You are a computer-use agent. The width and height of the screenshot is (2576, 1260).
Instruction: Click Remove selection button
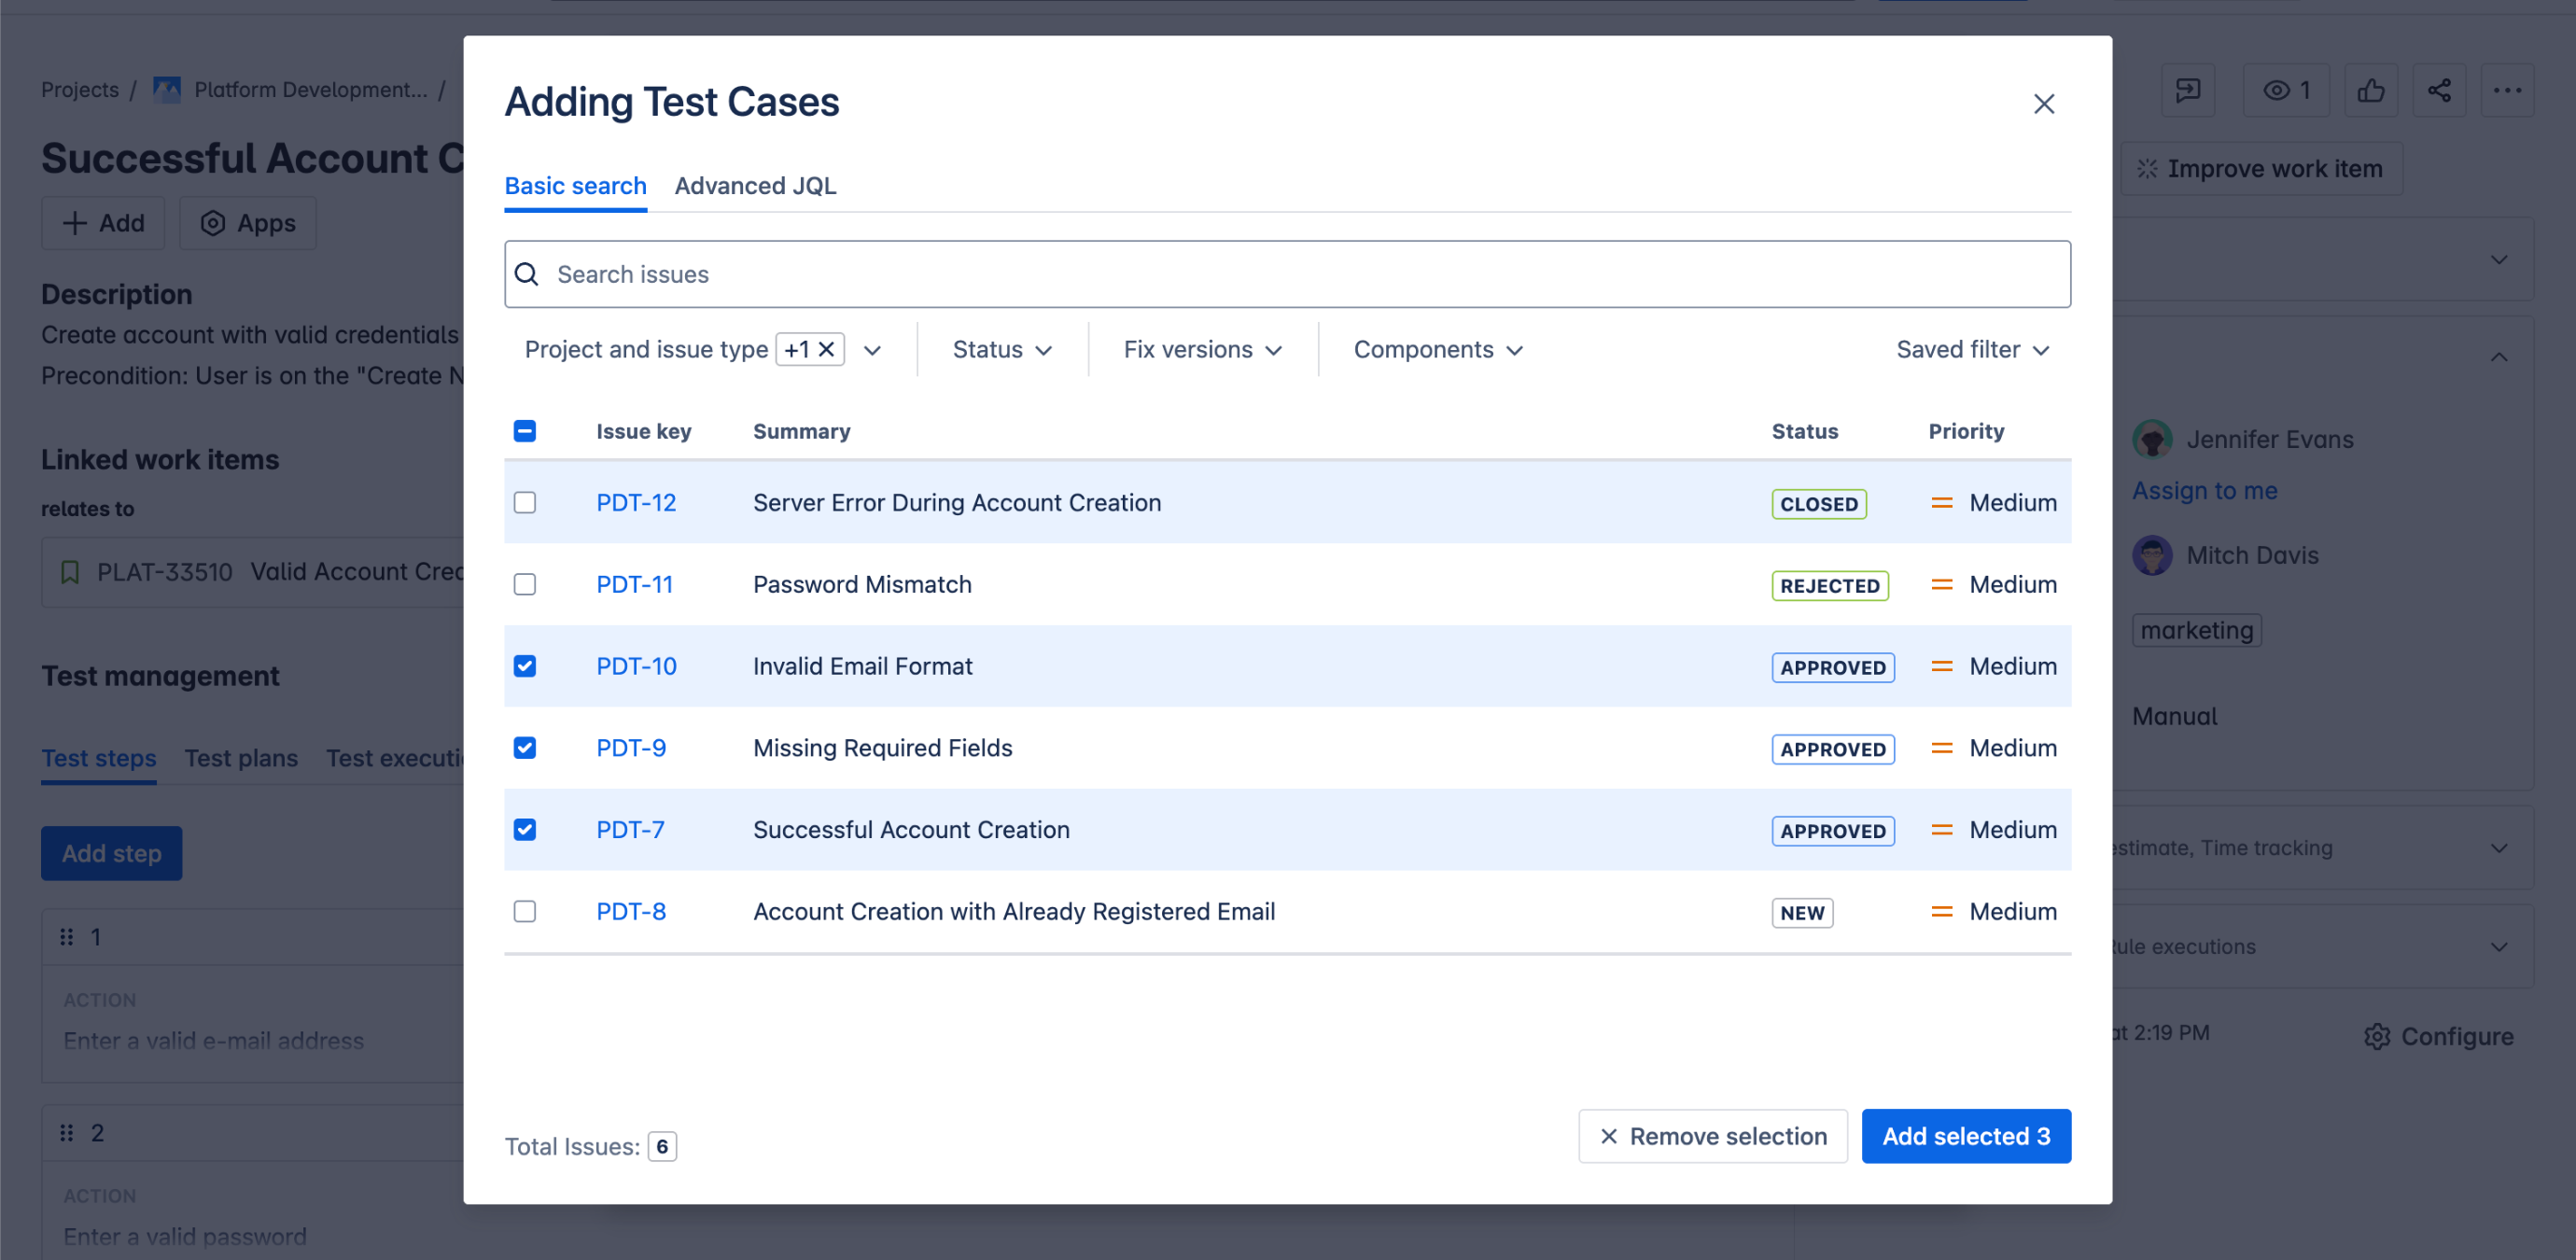click(1712, 1136)
